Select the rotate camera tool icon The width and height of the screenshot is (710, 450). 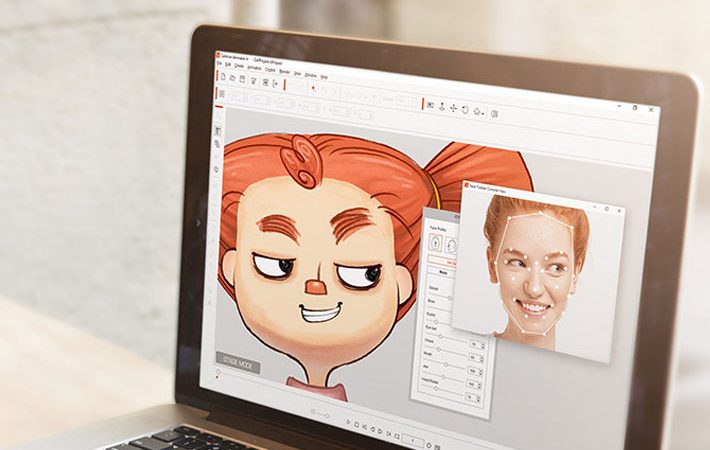point(465,110)
